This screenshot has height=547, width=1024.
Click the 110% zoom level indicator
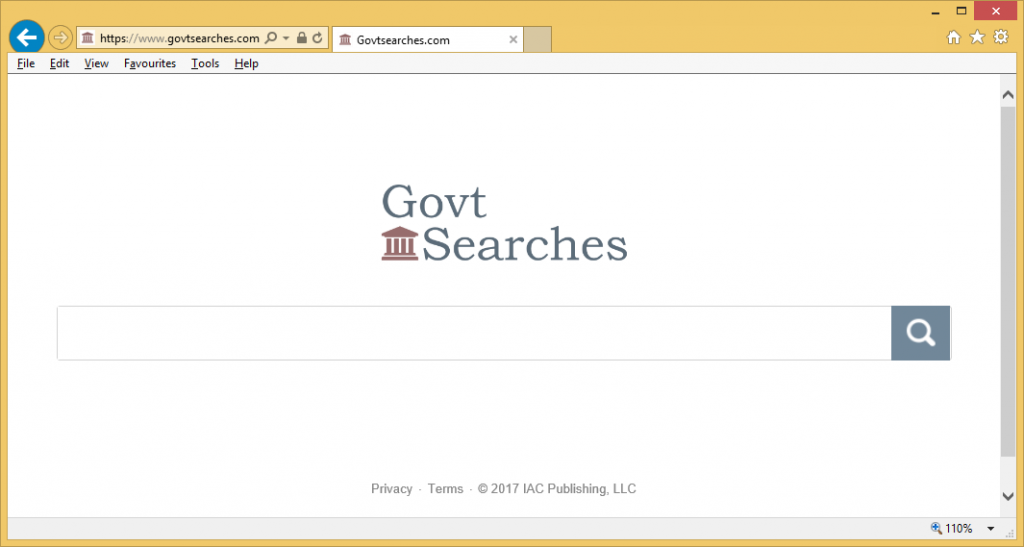952,528
